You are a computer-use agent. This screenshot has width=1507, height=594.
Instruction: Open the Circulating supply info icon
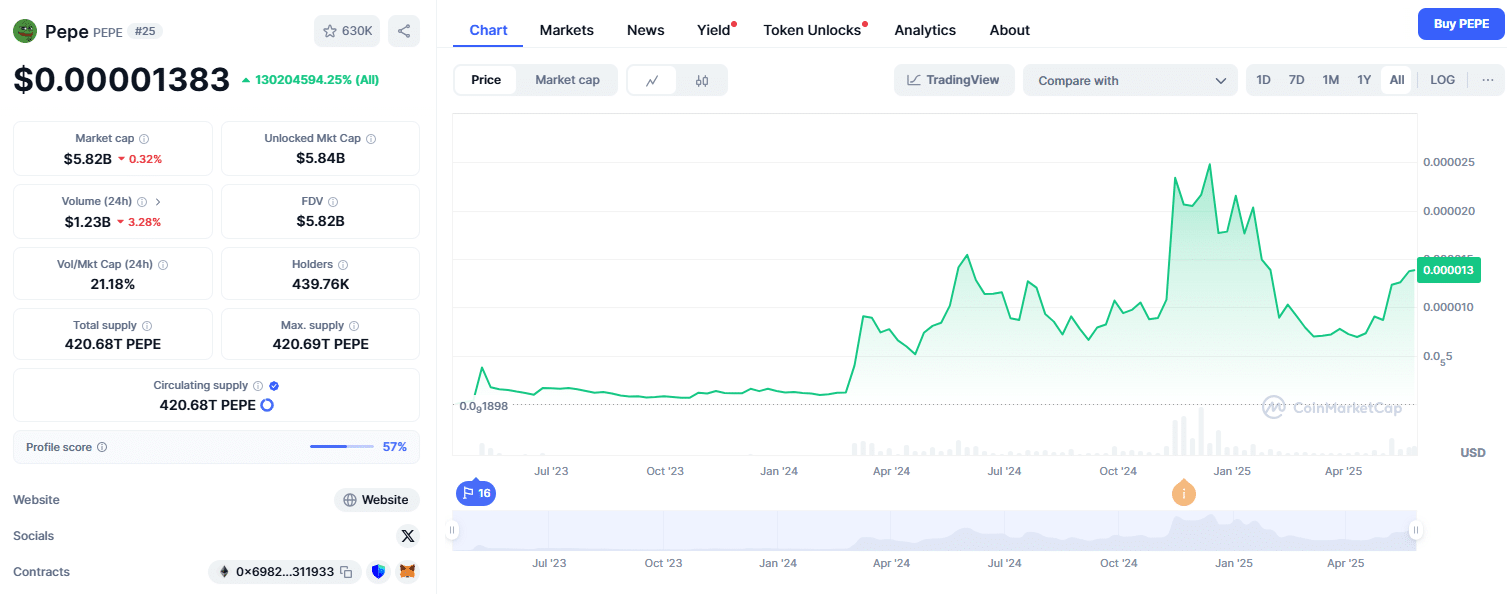tap(258, 386)
